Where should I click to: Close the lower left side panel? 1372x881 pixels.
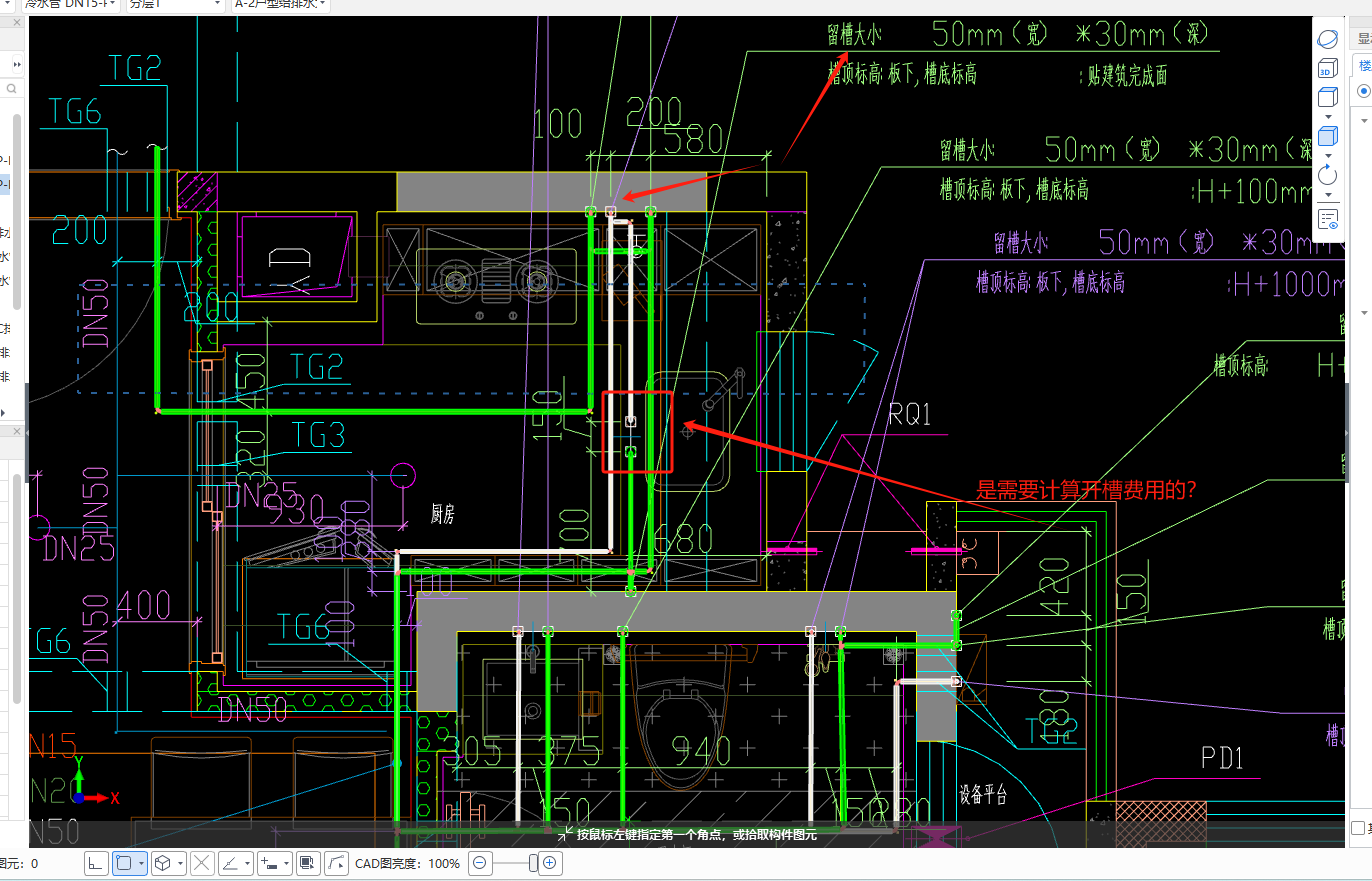click(15, 431)
